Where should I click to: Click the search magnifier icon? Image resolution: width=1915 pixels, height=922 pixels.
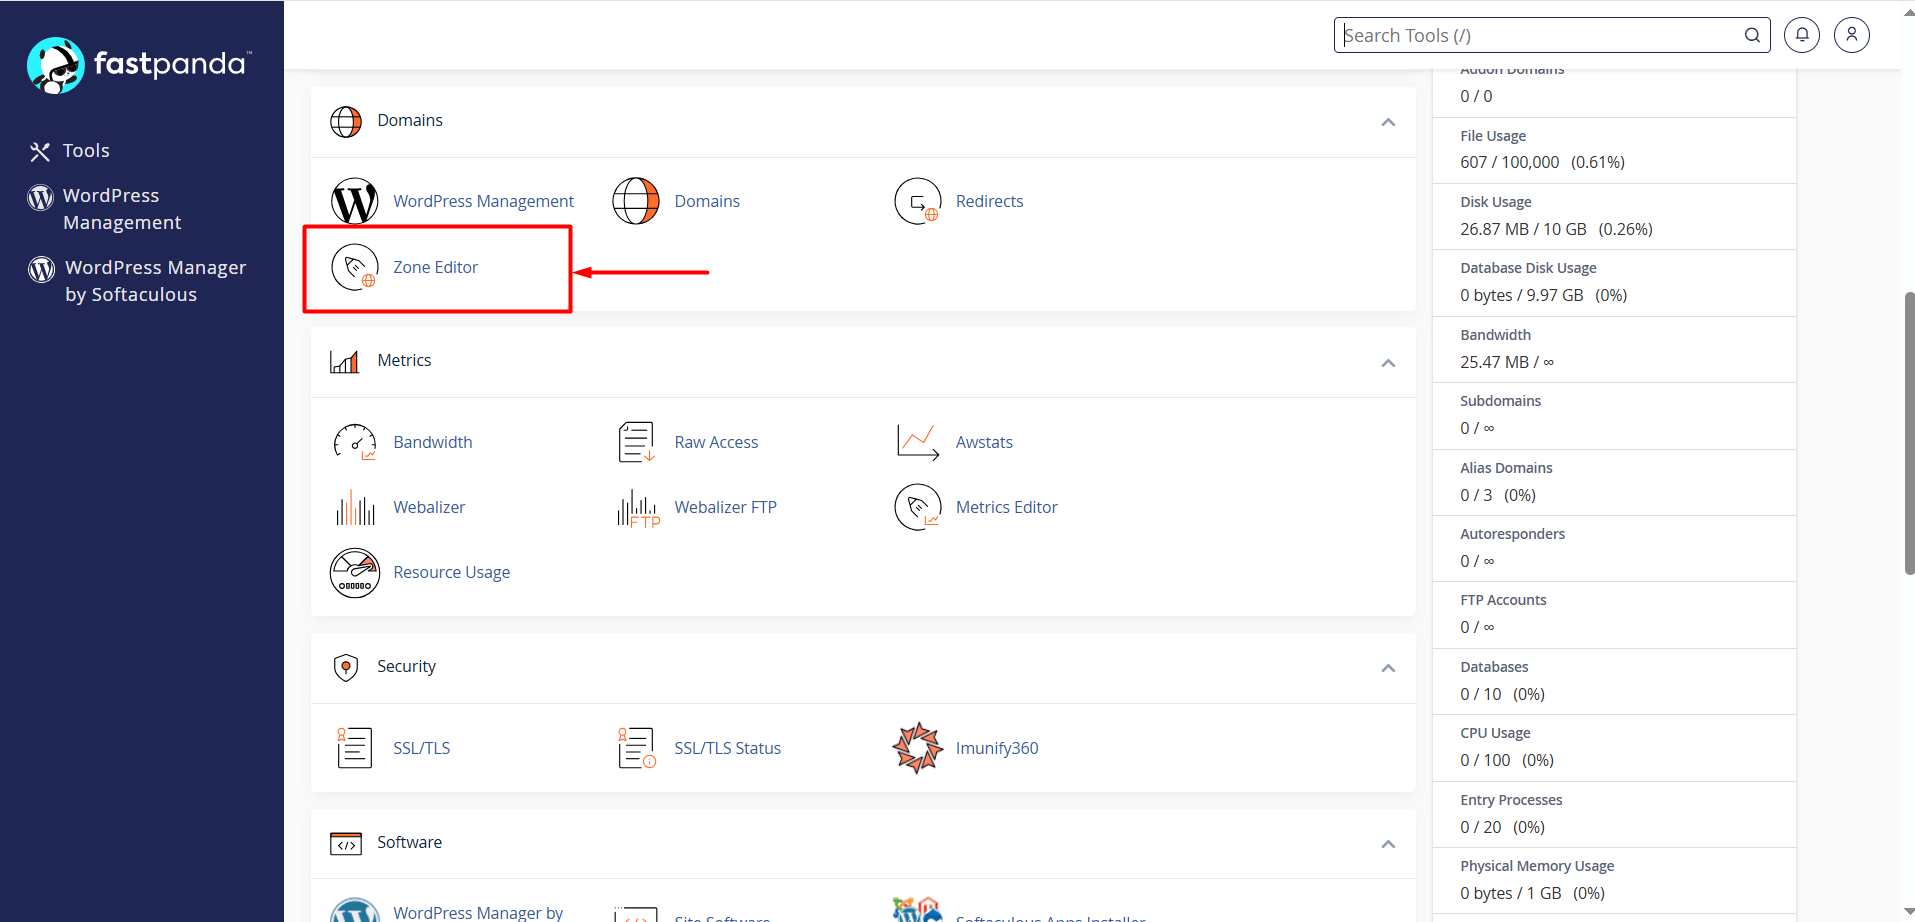pyautogui.click(x=1752, y=35)
